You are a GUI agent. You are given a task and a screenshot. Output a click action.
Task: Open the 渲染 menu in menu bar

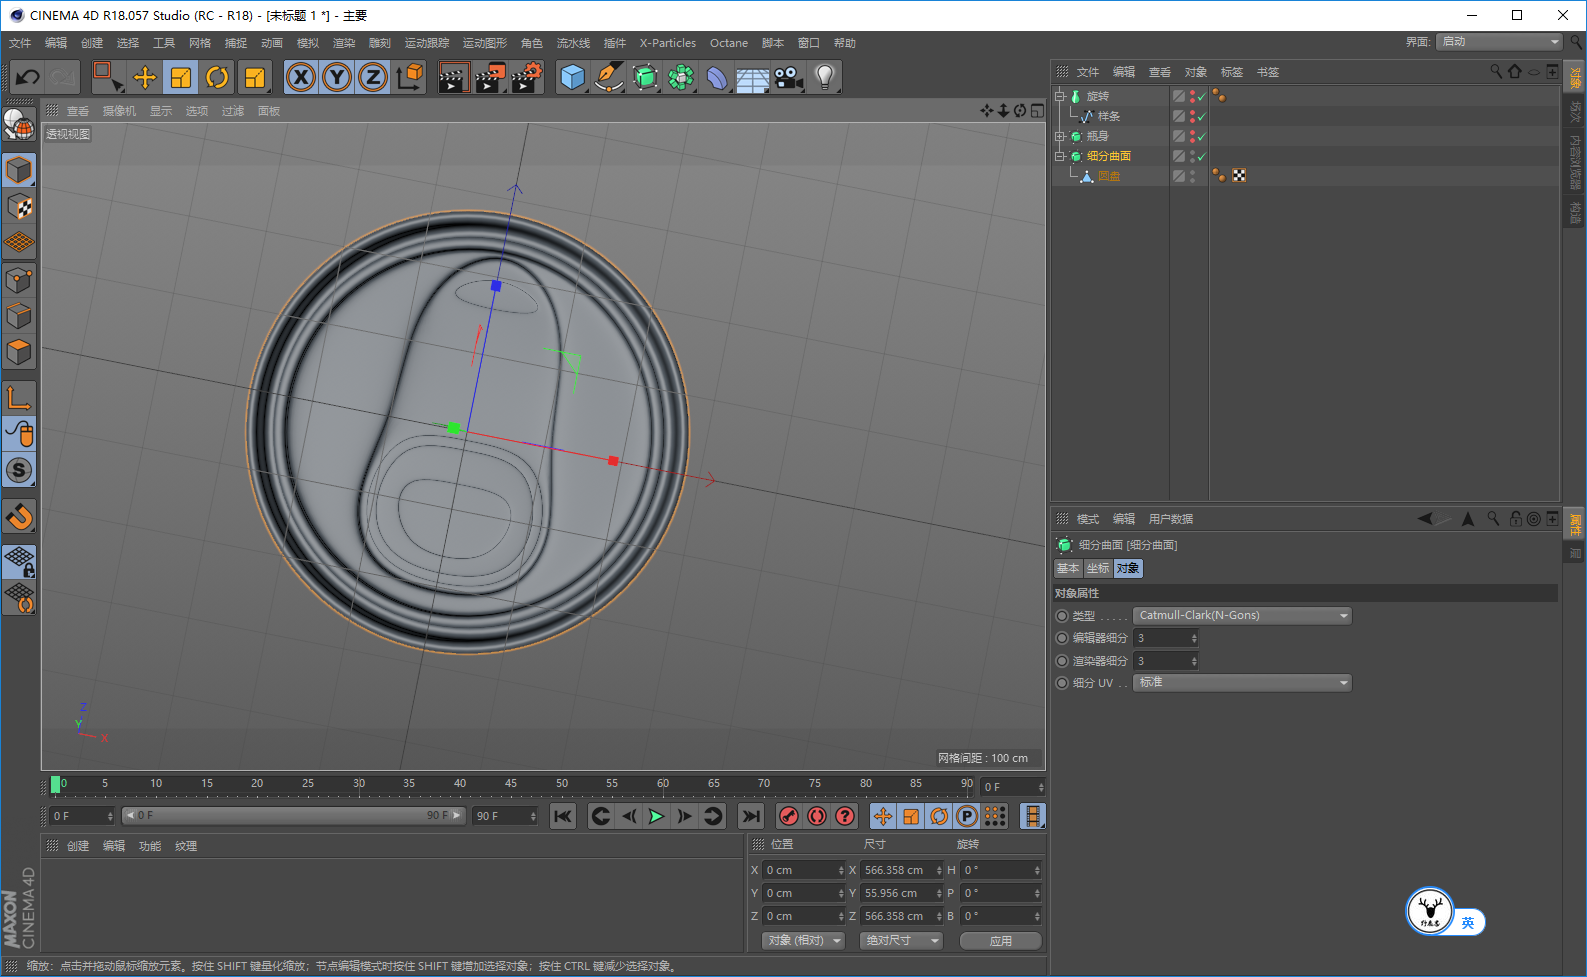pyautogui.click(x=343, y=43)
